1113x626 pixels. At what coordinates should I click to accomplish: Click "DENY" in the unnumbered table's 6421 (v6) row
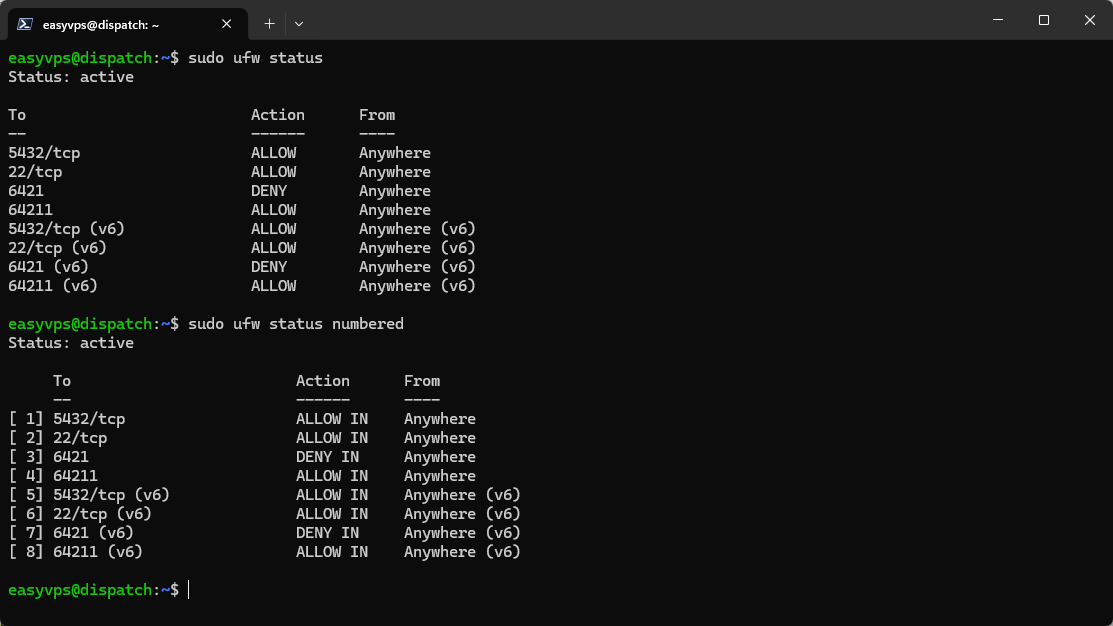(269, 267)
